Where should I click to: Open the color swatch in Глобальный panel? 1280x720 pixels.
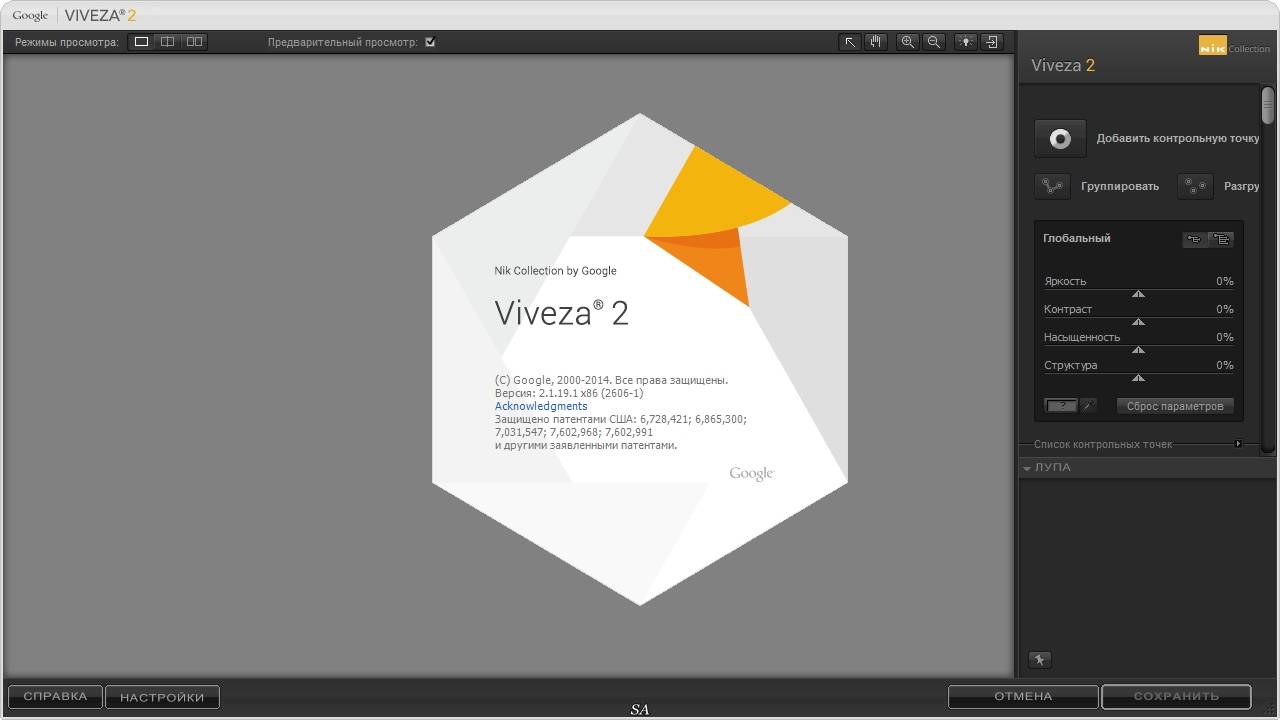pos(1060,406)
